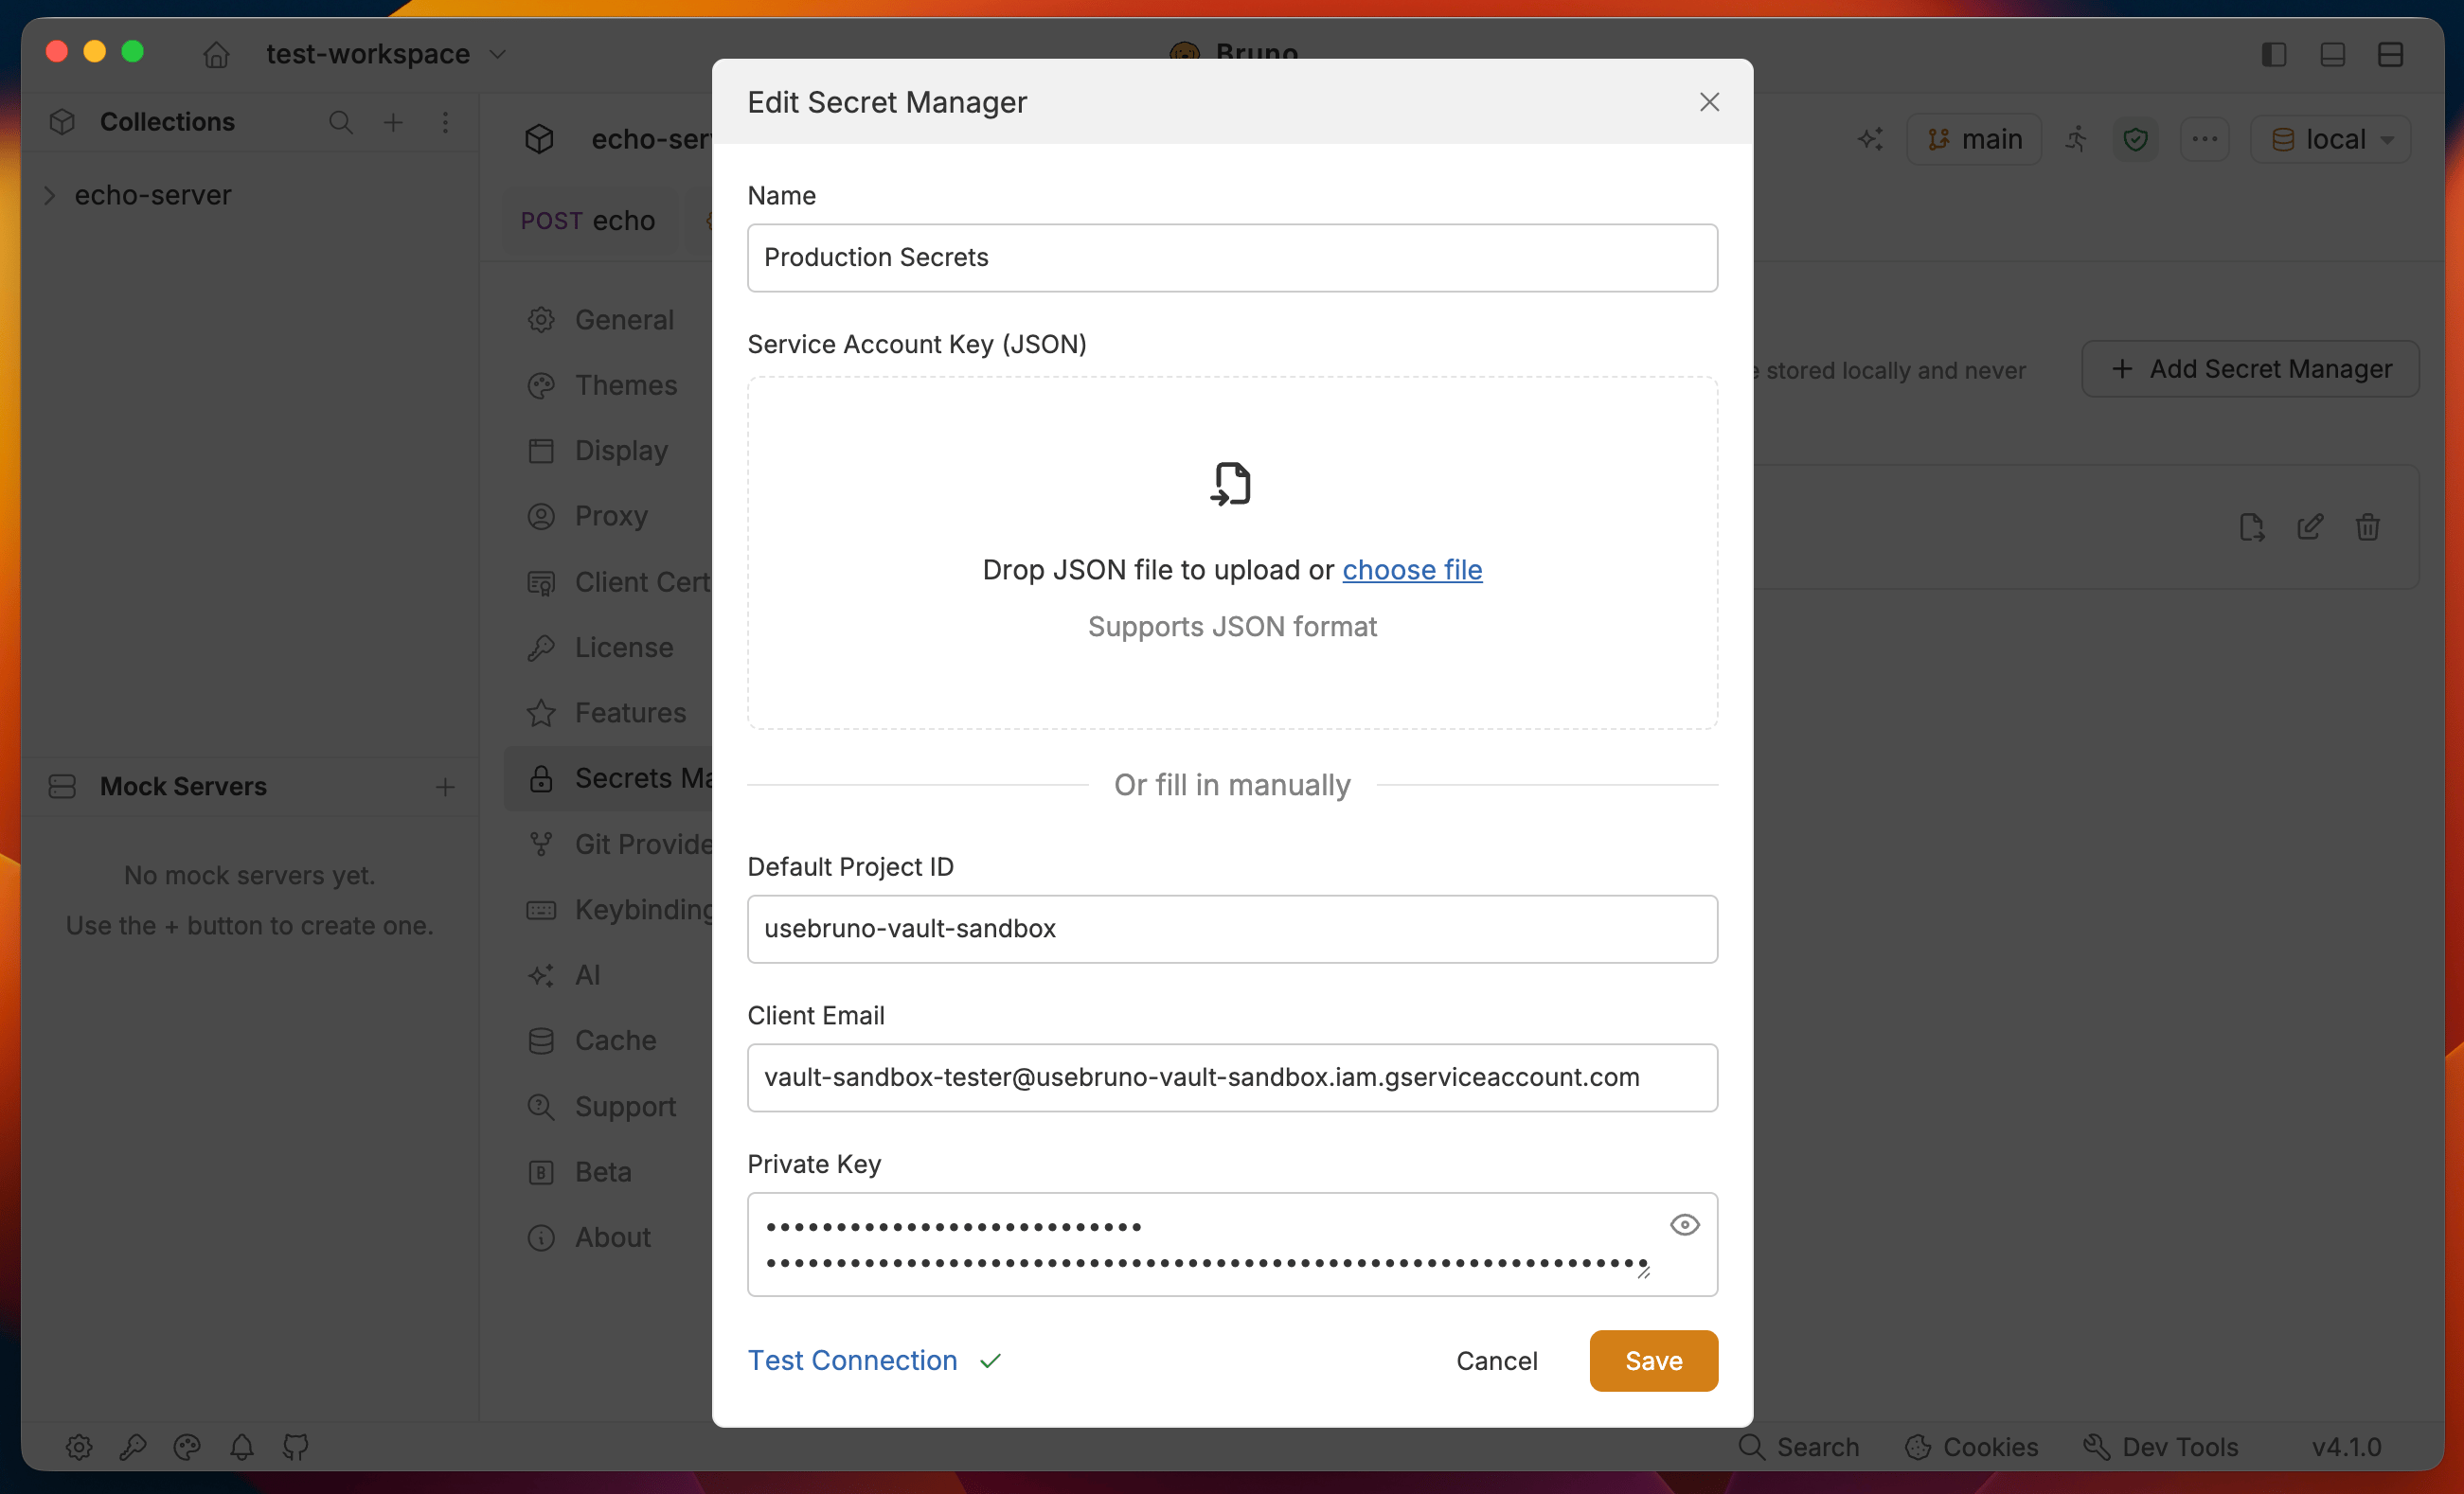Open Search in the status bar
The height and width of the screenshot is (1494, 2464).
pyautogui.click(x=1798, y=1447)
